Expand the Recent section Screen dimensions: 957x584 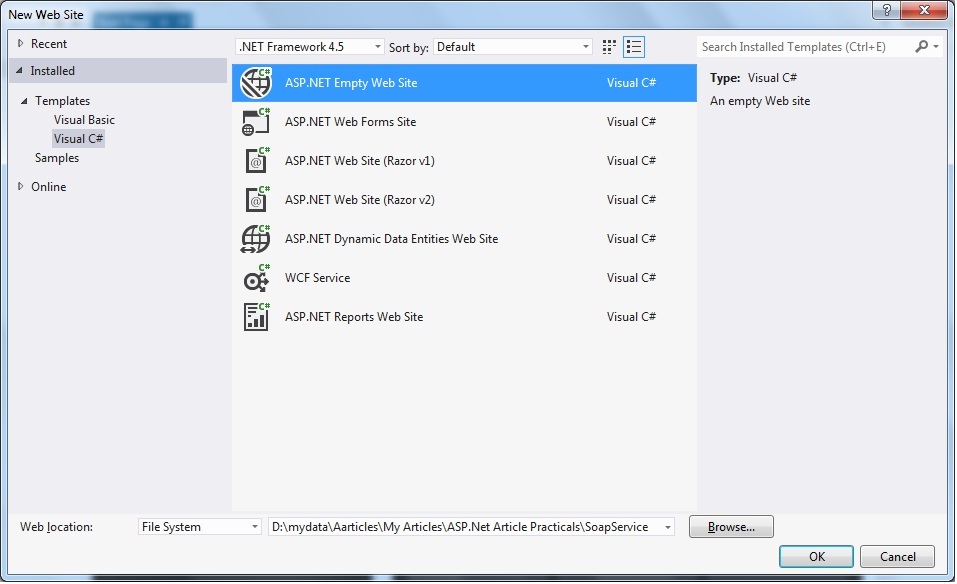click(x=20, y=44)
